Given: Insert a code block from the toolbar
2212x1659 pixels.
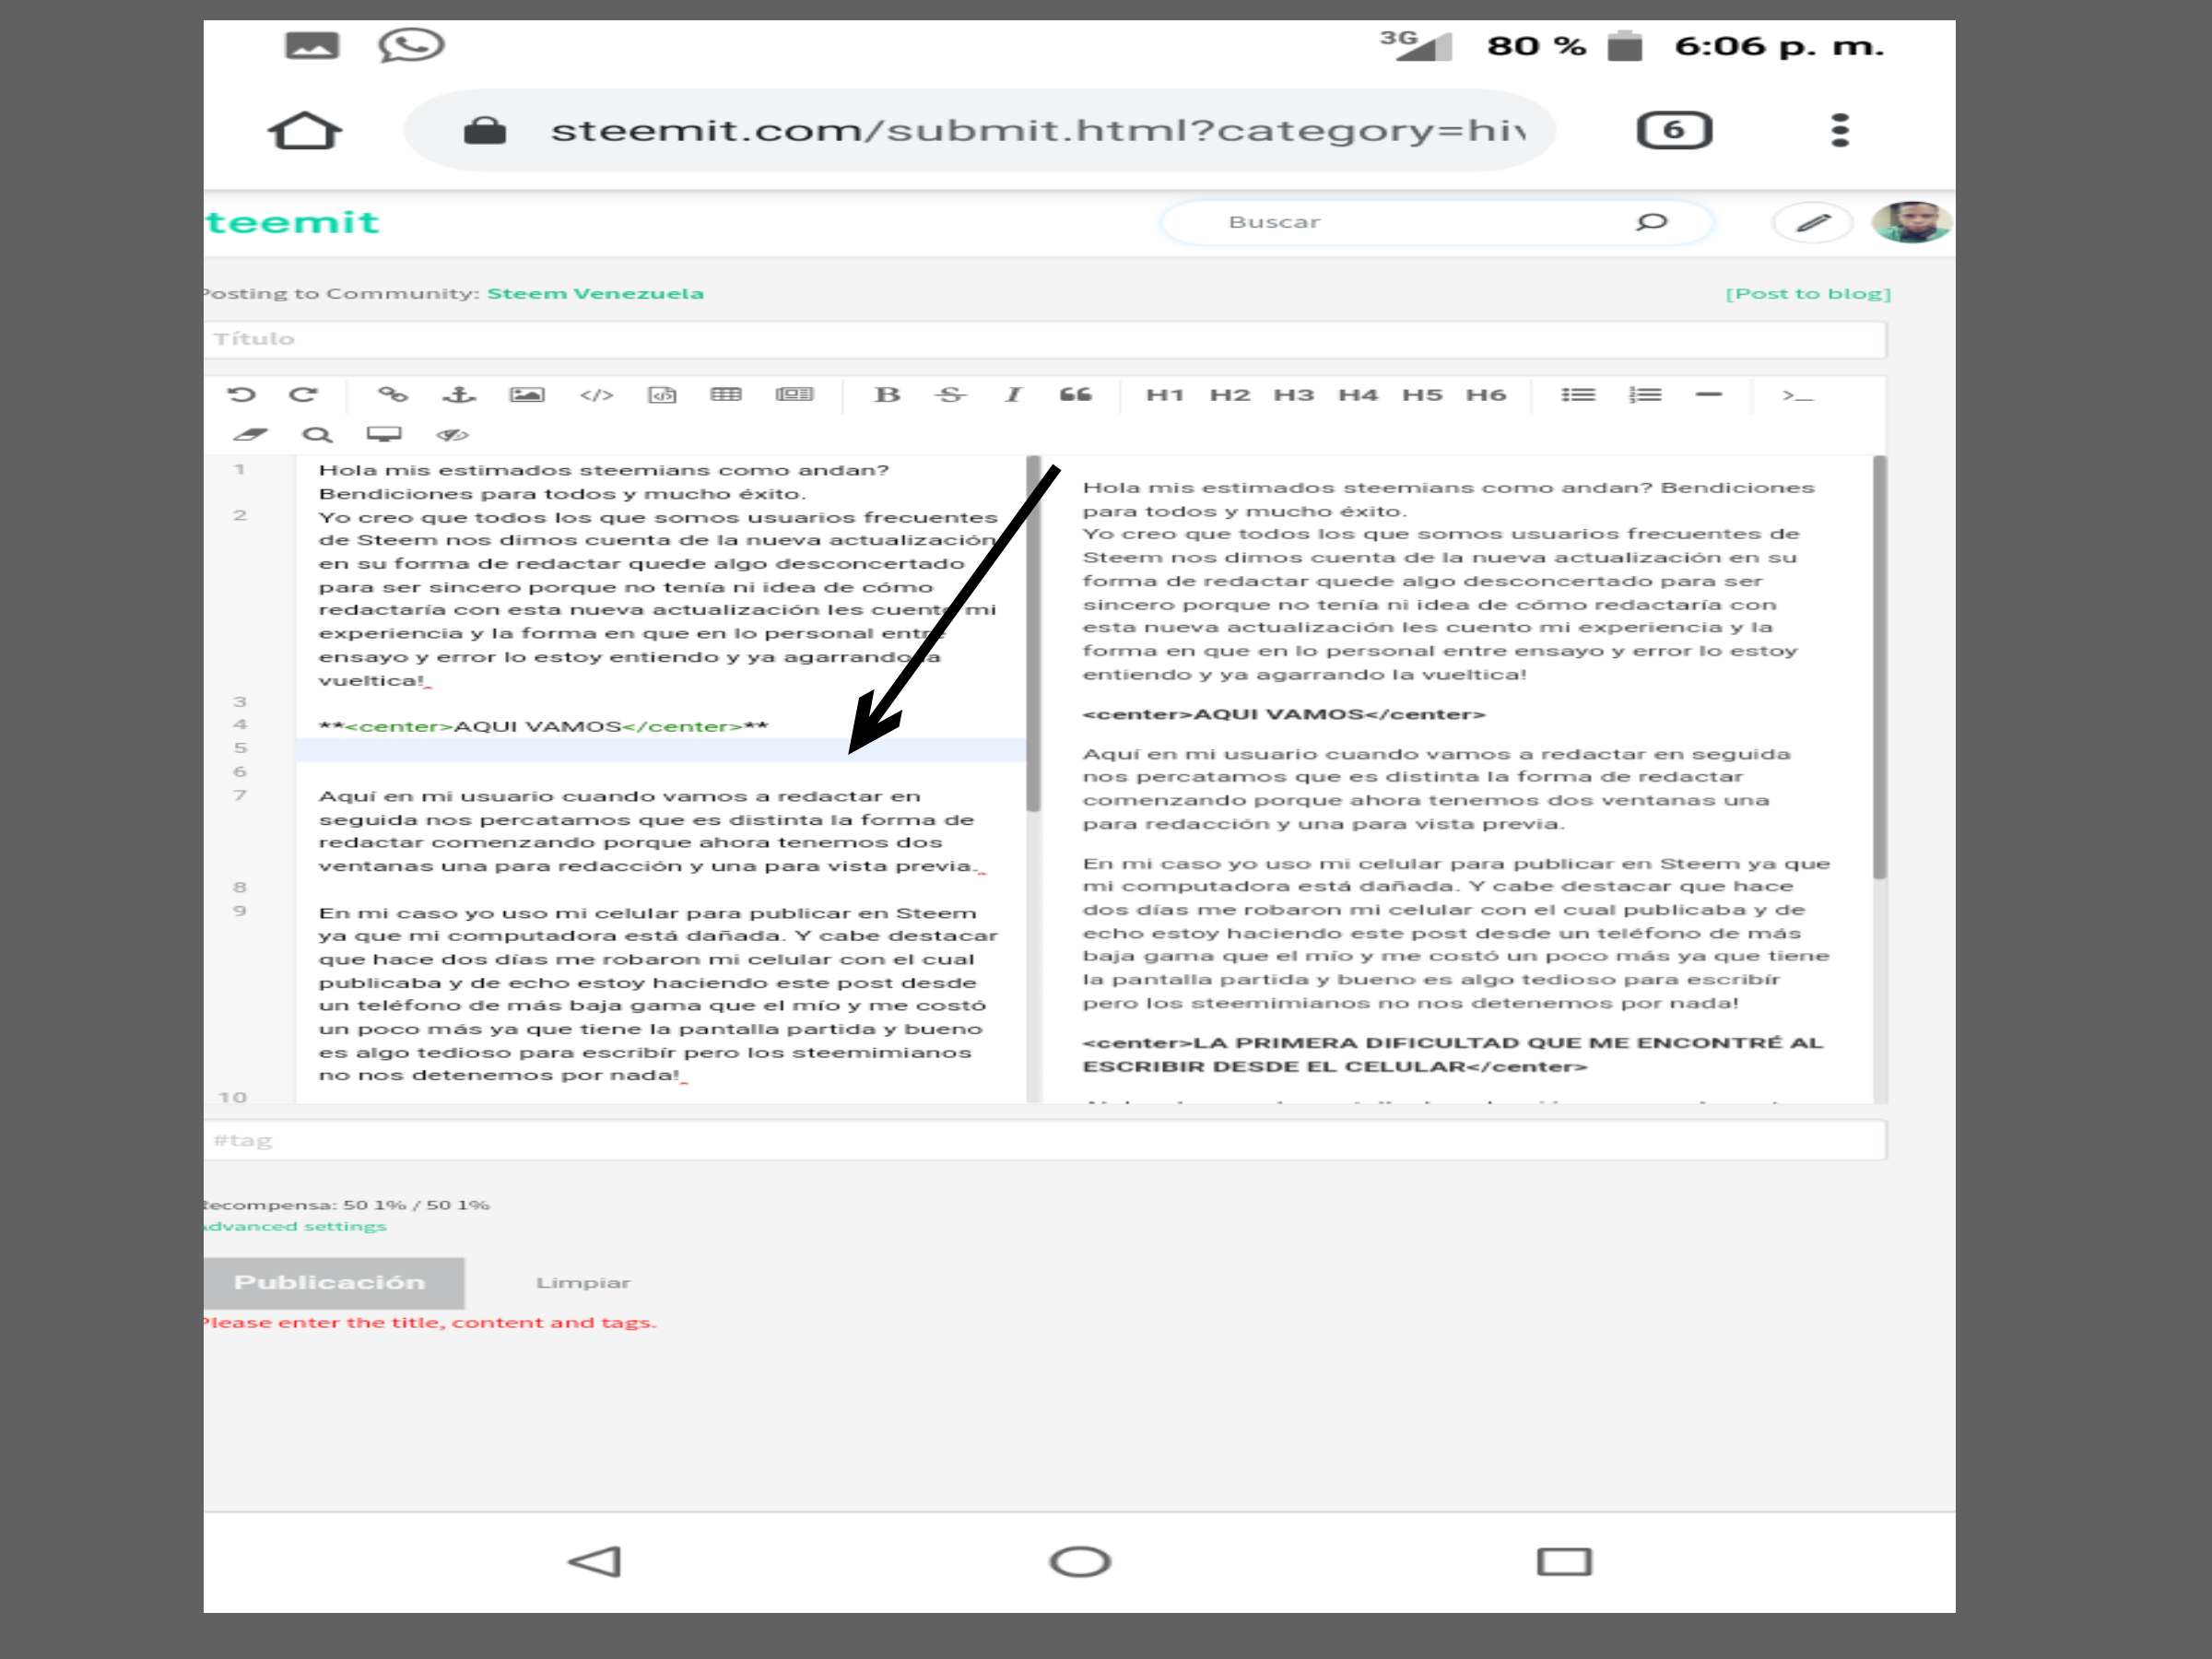Looking at the screenshot, I should [x=662, y=395].
